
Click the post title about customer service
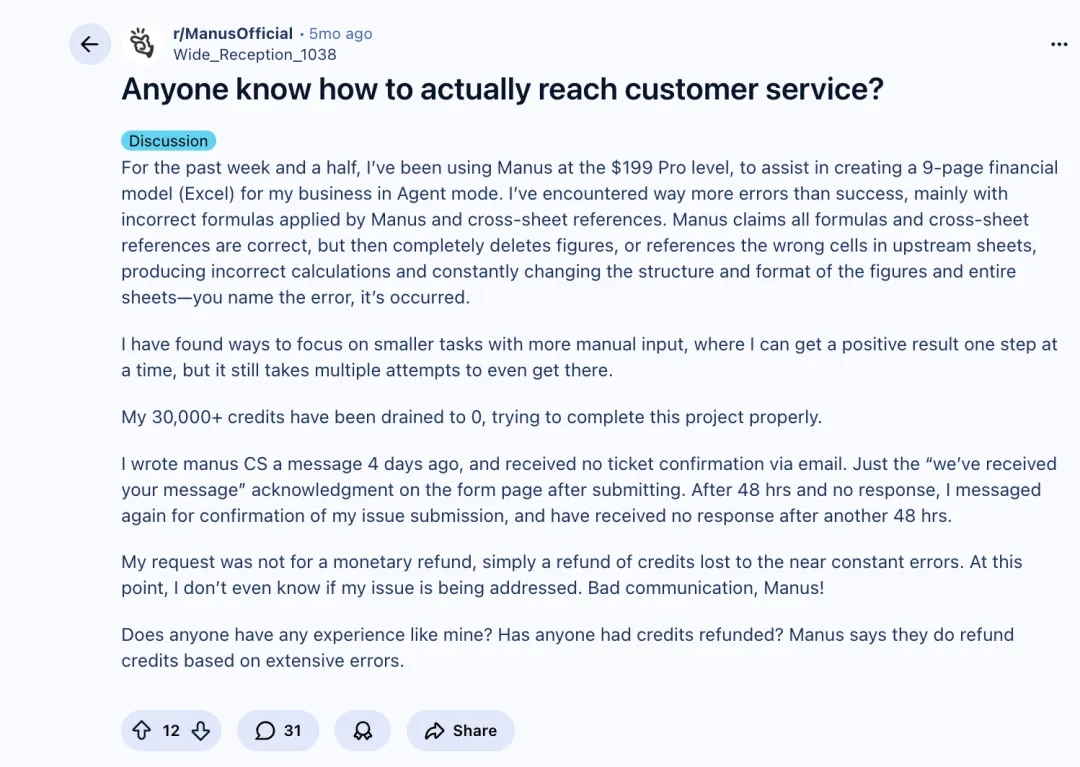click(502, 89)
